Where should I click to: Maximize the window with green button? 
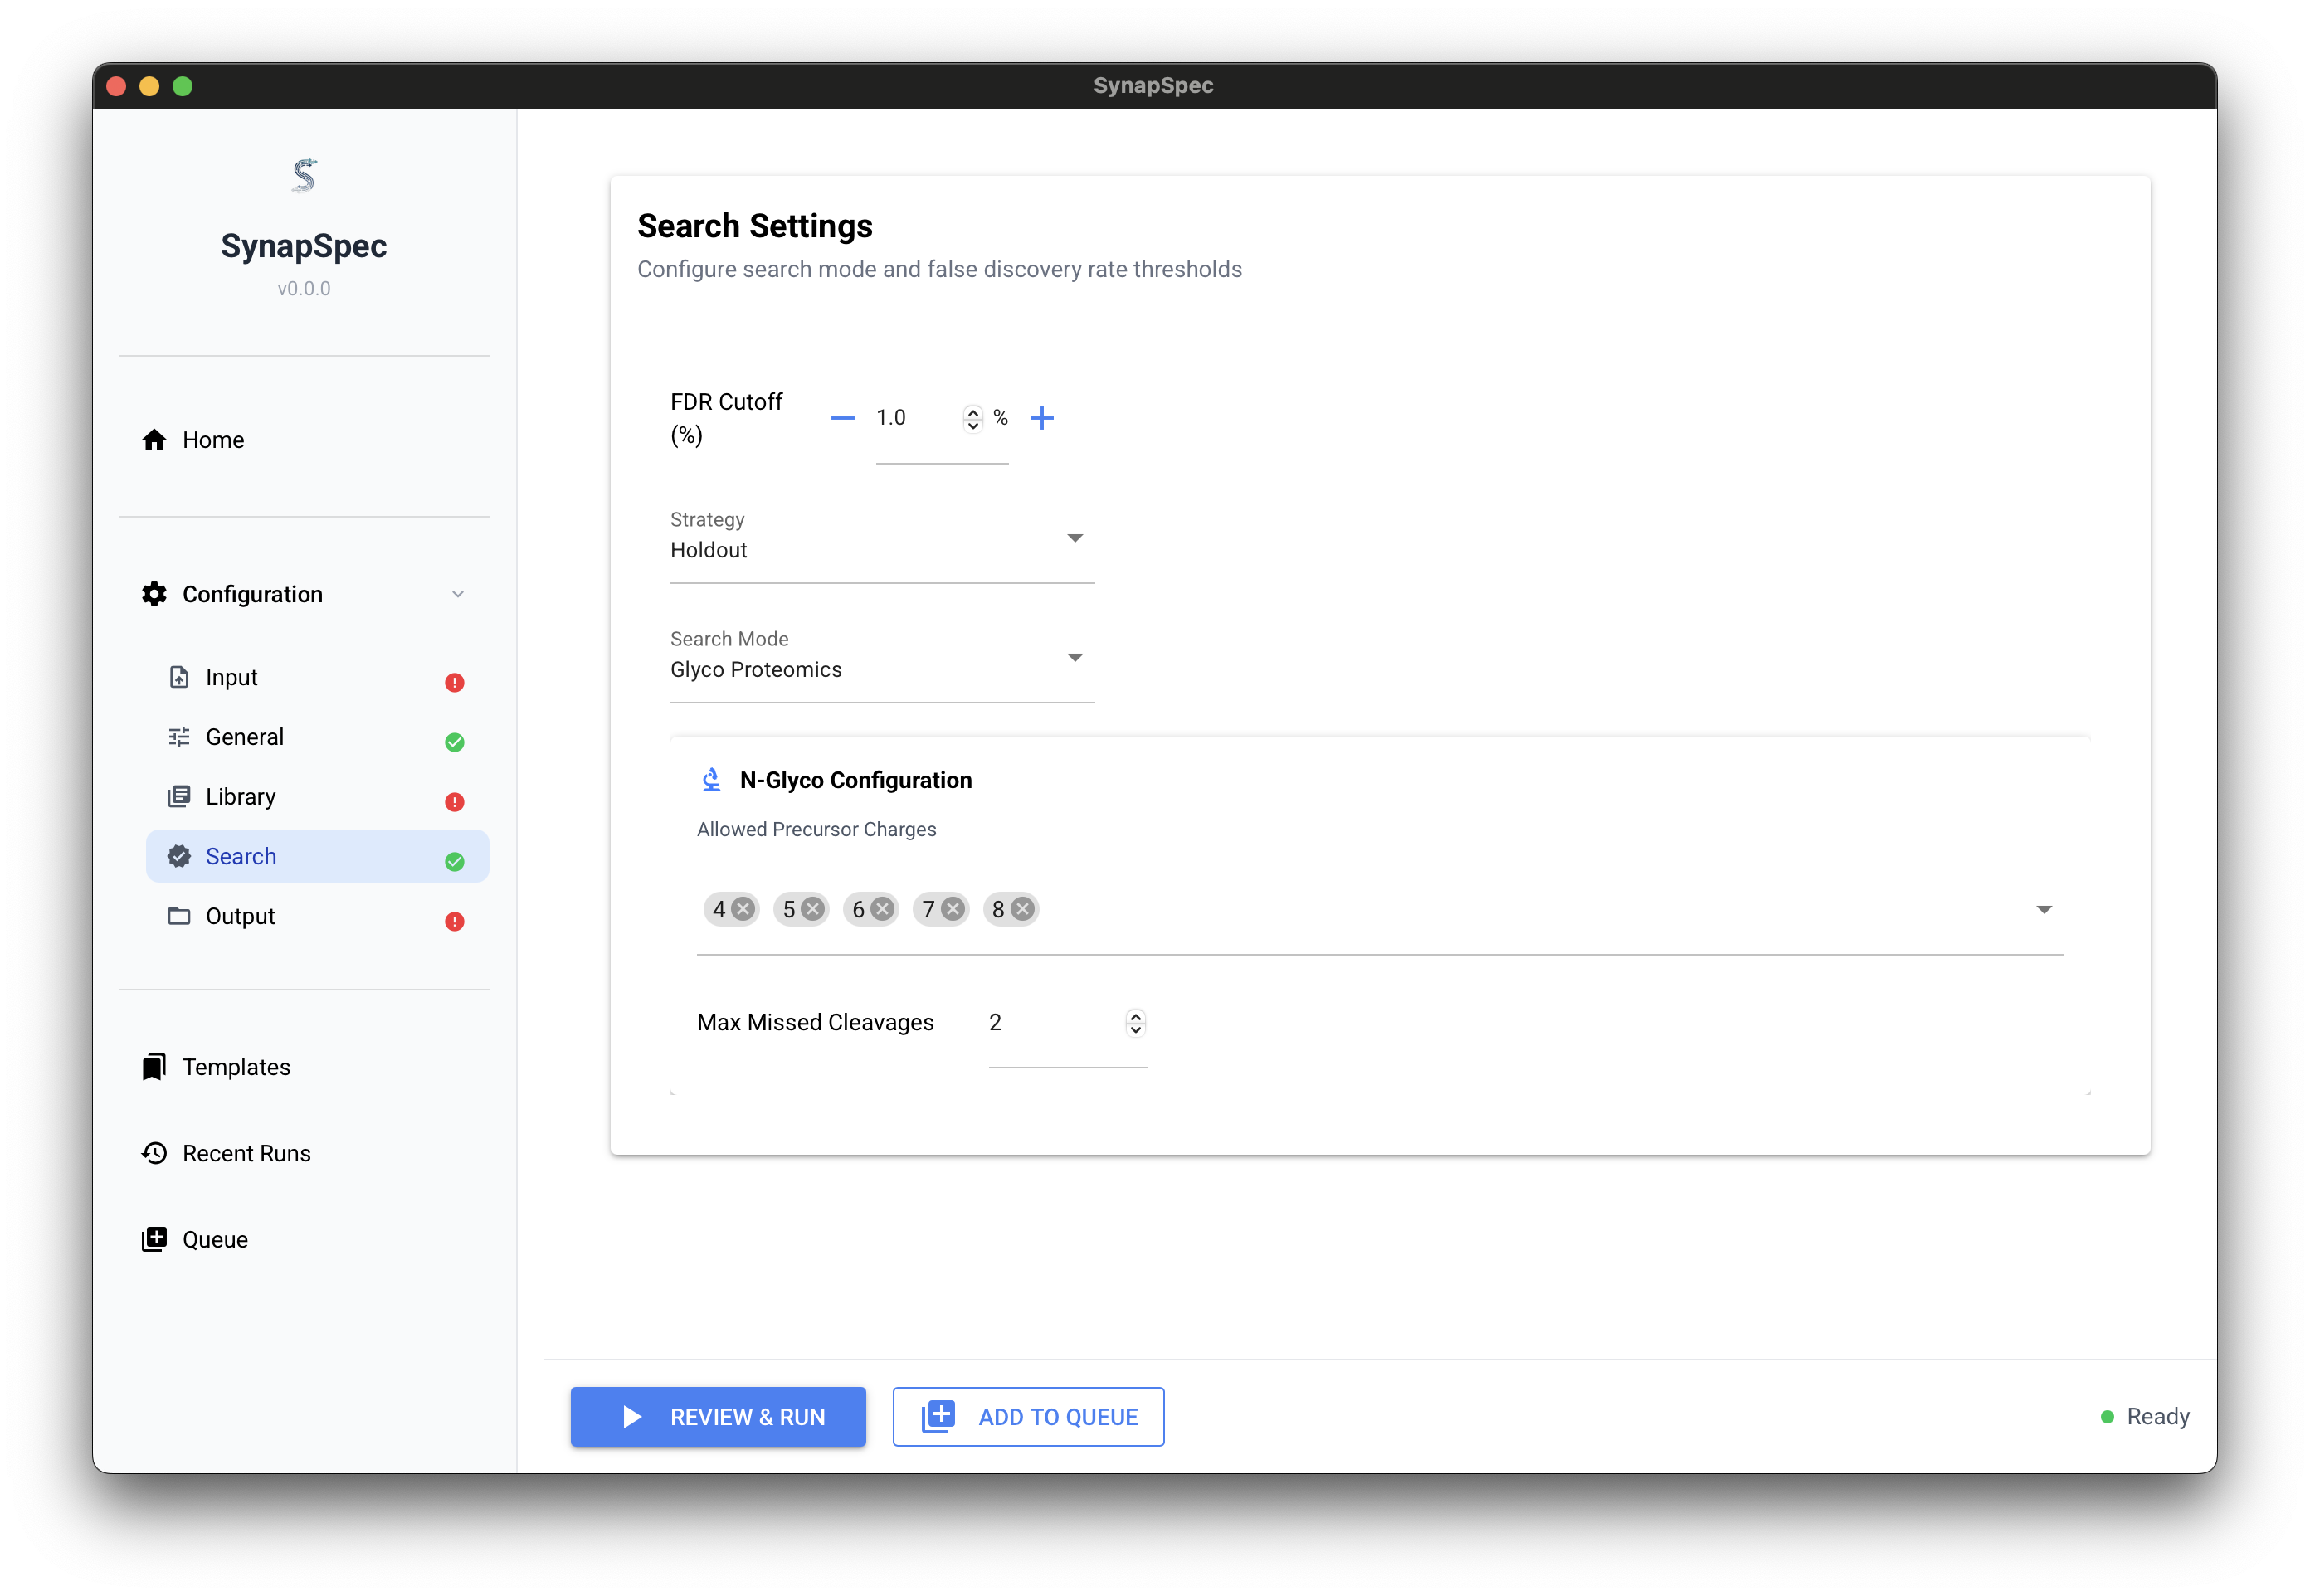(x=182, y=86)
